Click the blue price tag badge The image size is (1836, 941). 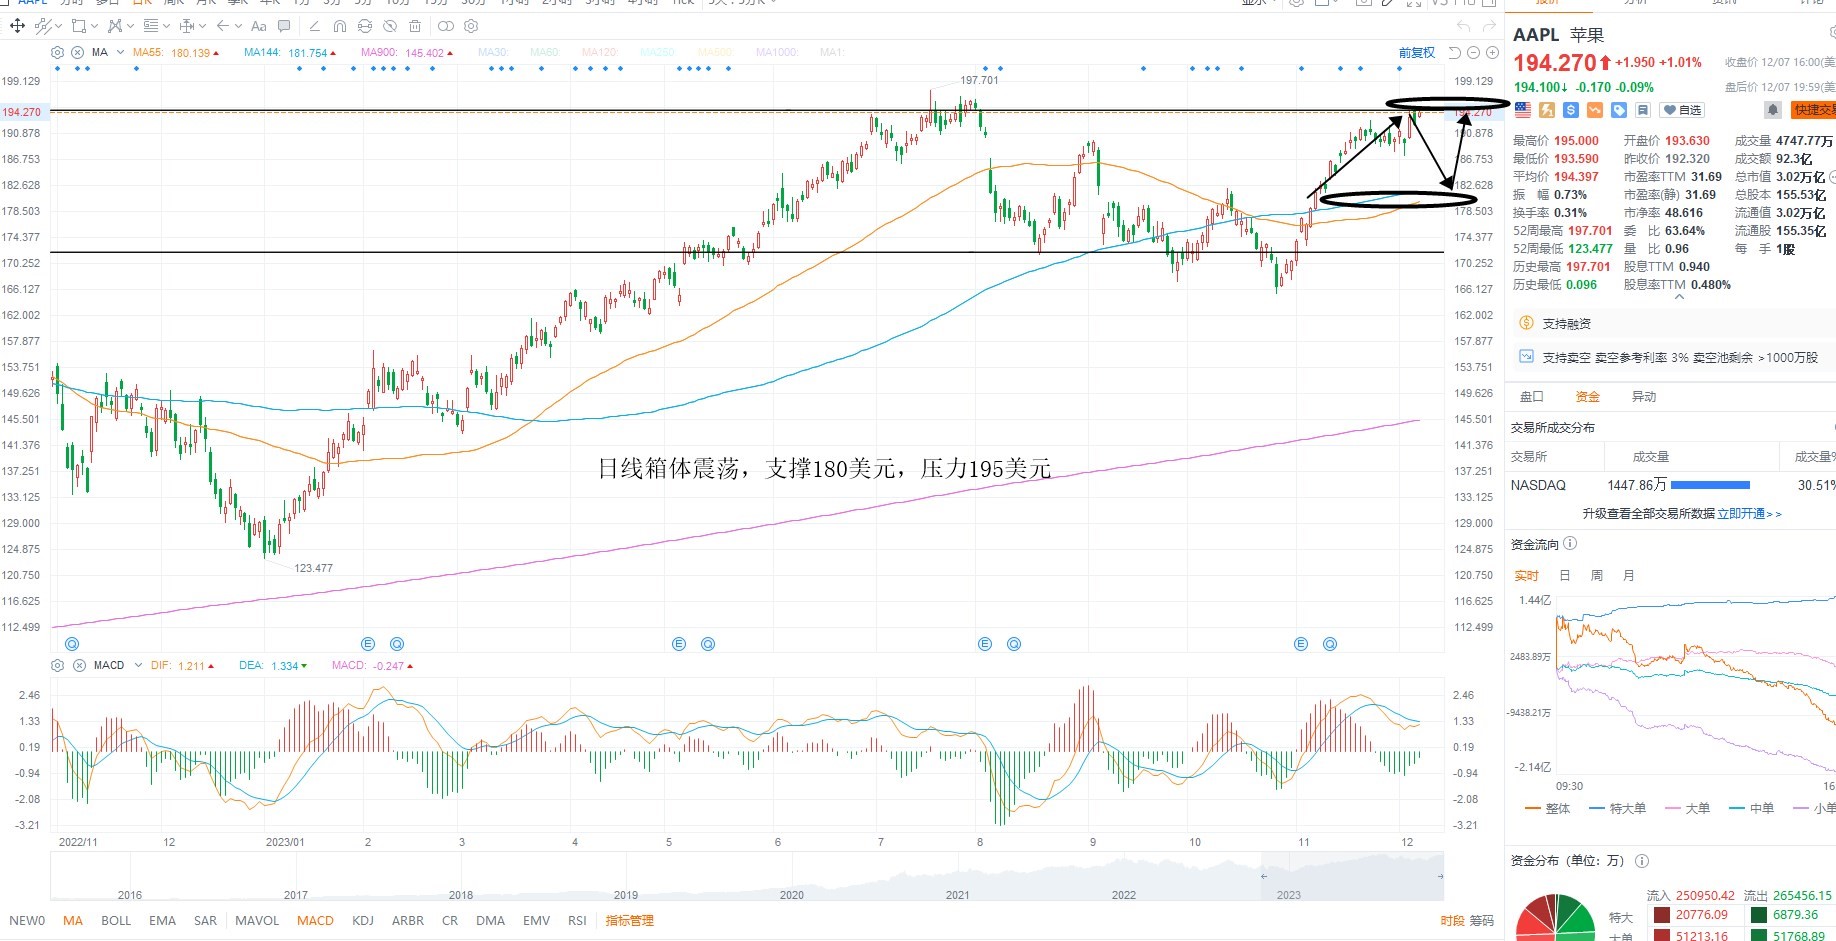point(1619,110)
